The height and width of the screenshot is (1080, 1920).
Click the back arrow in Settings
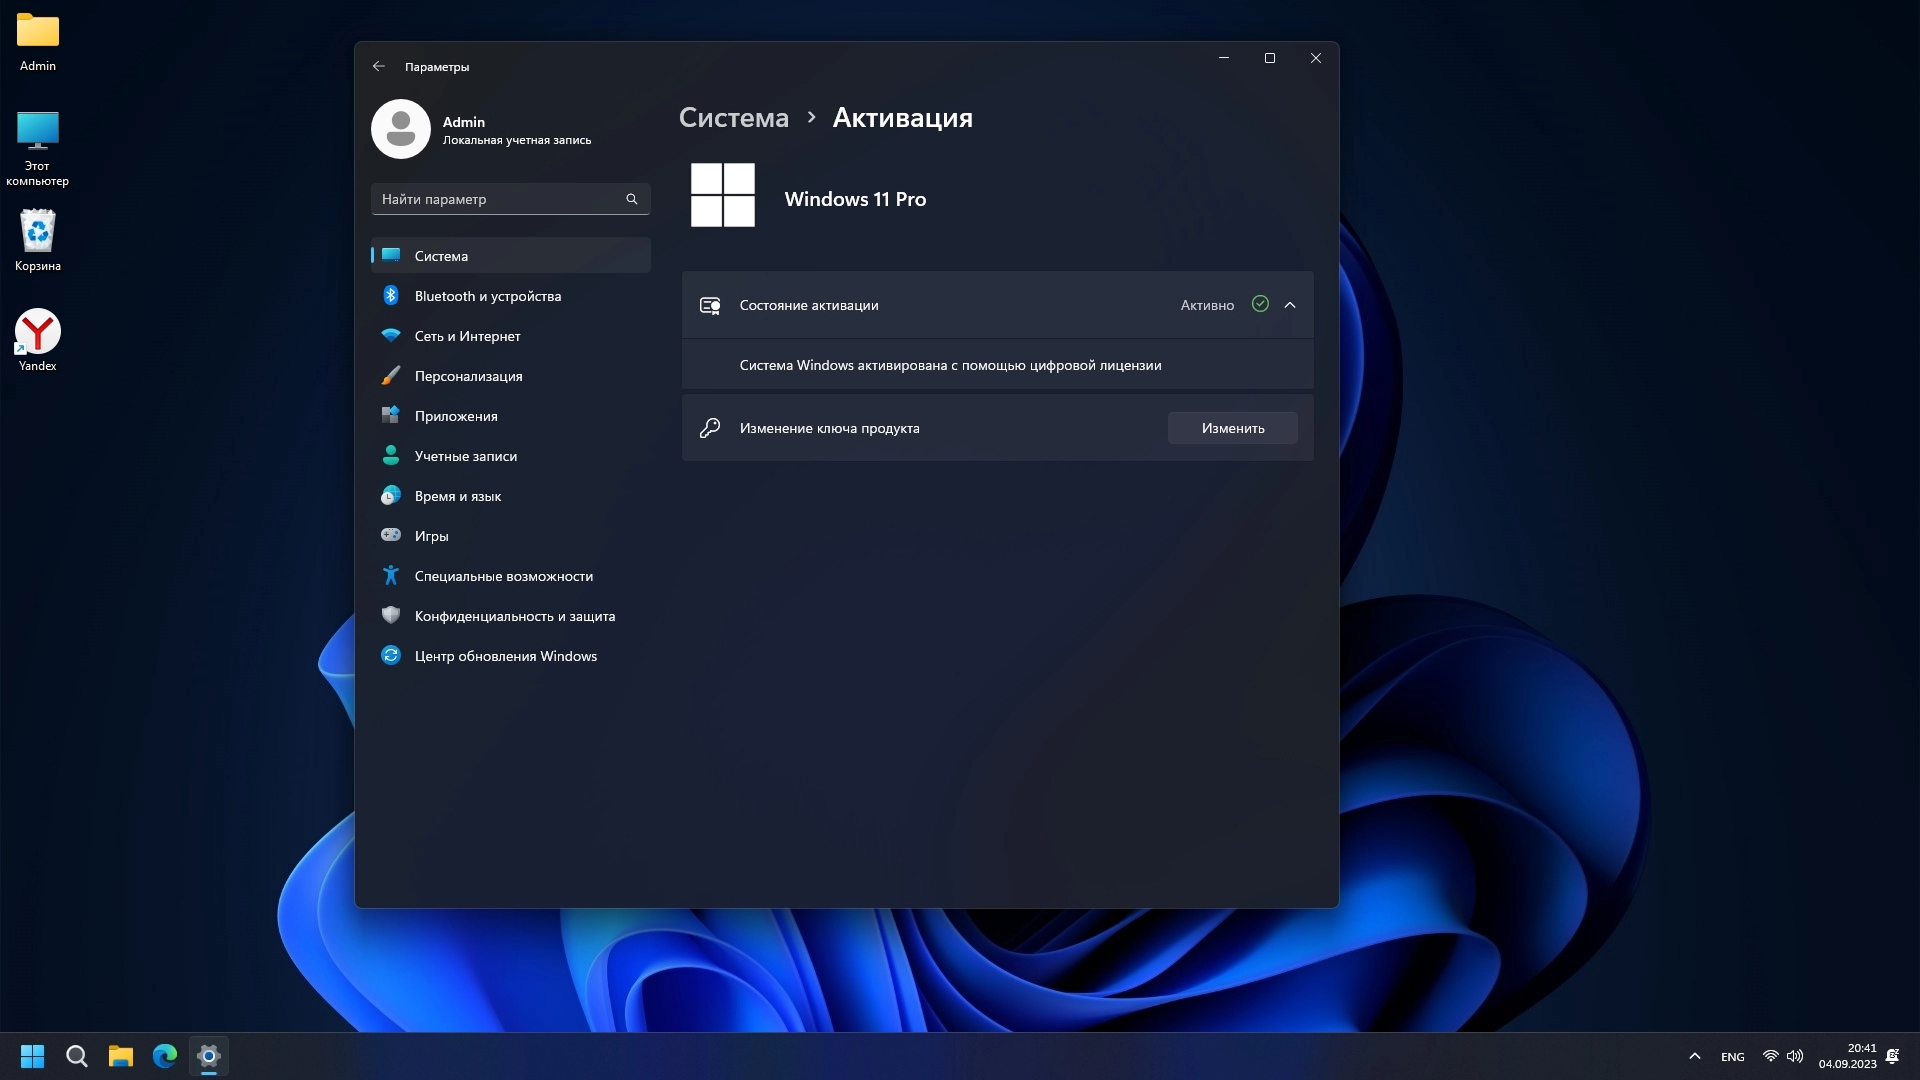pyautogui.click(x=378, y=66)
